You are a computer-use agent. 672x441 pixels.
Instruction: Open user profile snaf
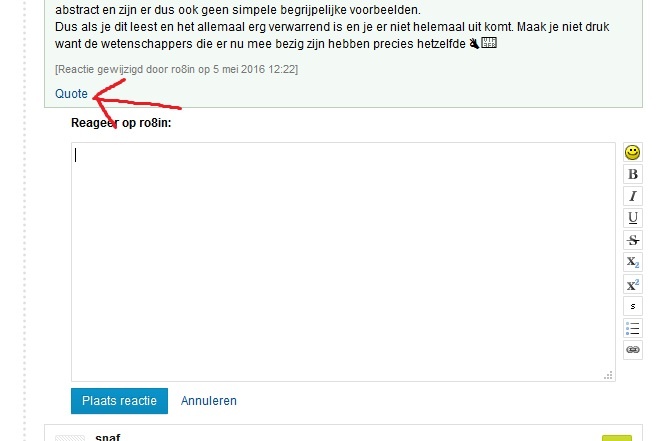click(108, 437)
